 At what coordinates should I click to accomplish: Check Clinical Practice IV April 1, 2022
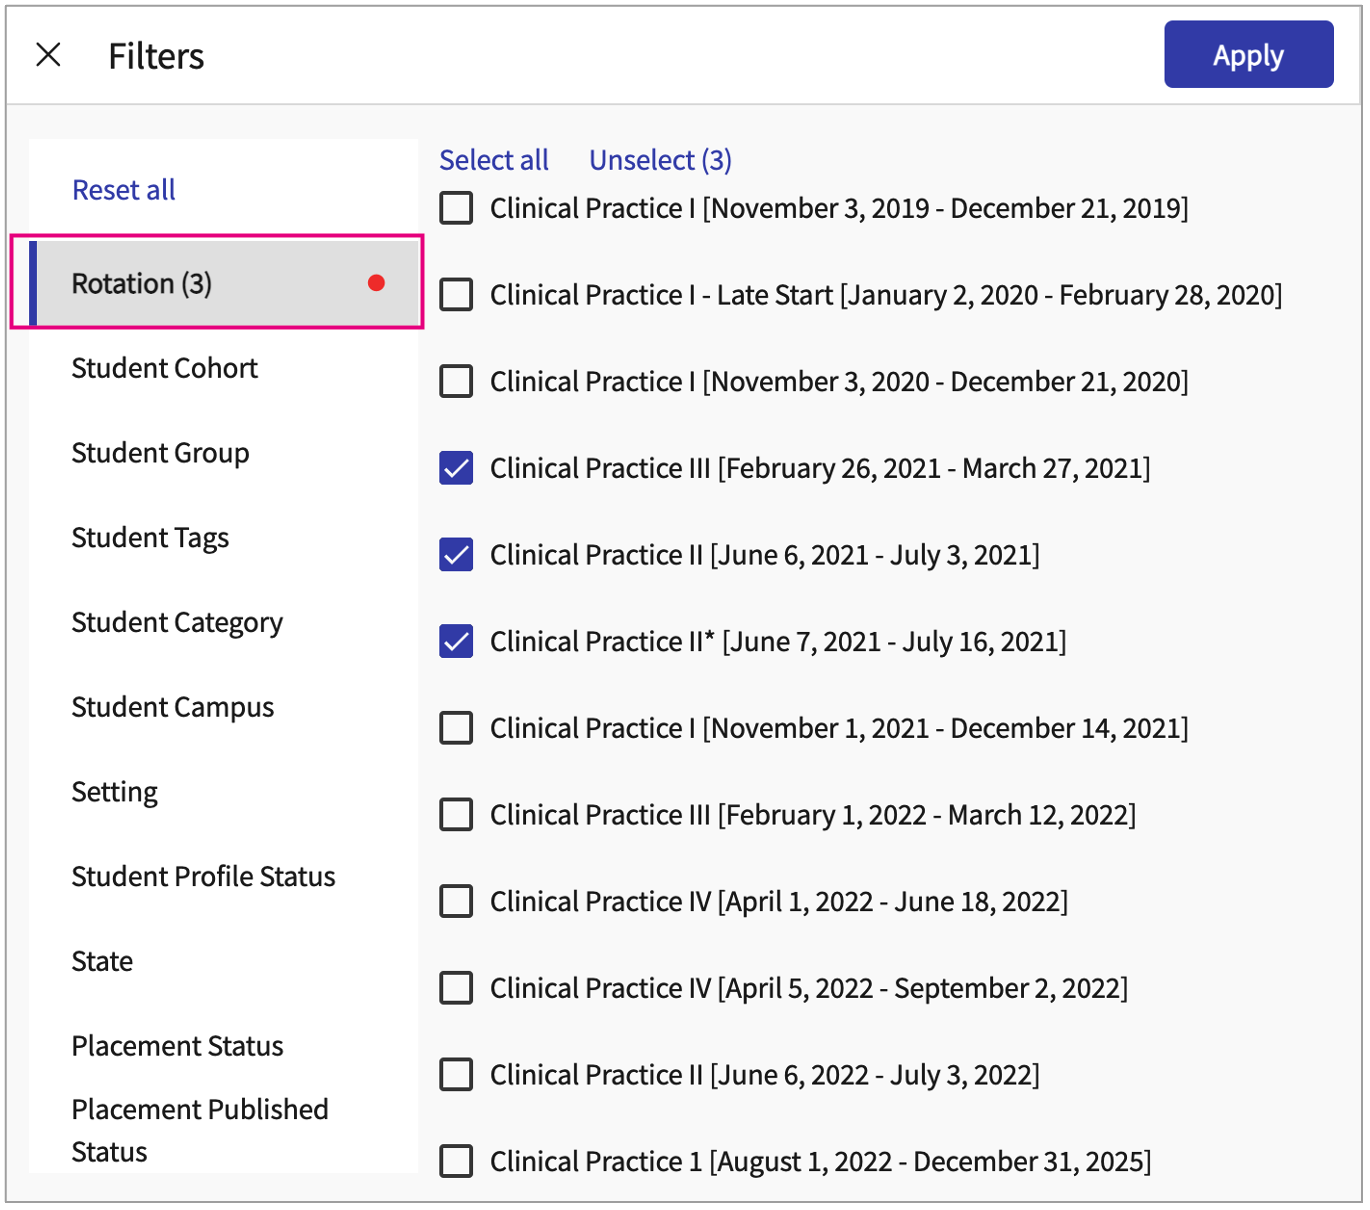(457, 901)
